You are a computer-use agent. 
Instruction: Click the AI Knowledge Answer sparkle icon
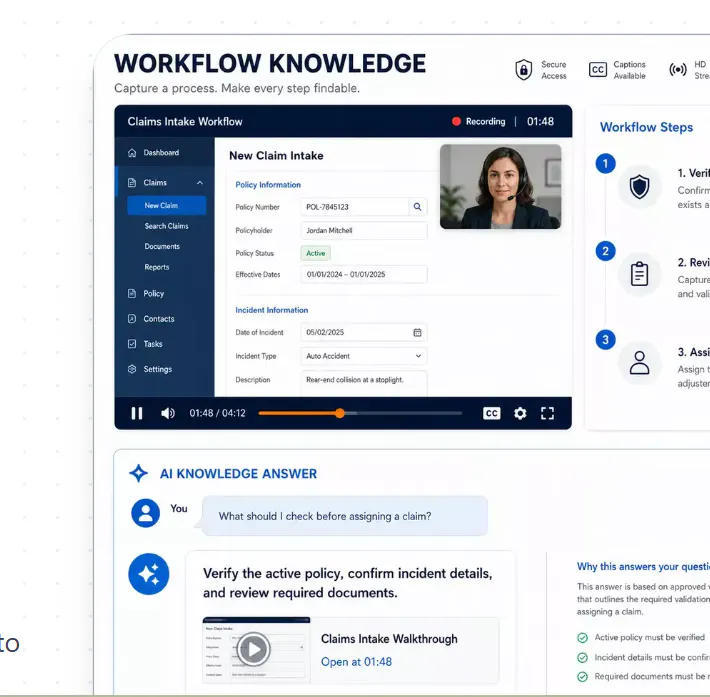(x=139, y=473)
